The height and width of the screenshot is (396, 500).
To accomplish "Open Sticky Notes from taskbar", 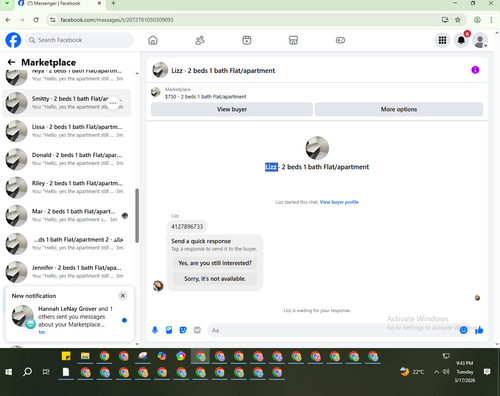I will (66, 356).
